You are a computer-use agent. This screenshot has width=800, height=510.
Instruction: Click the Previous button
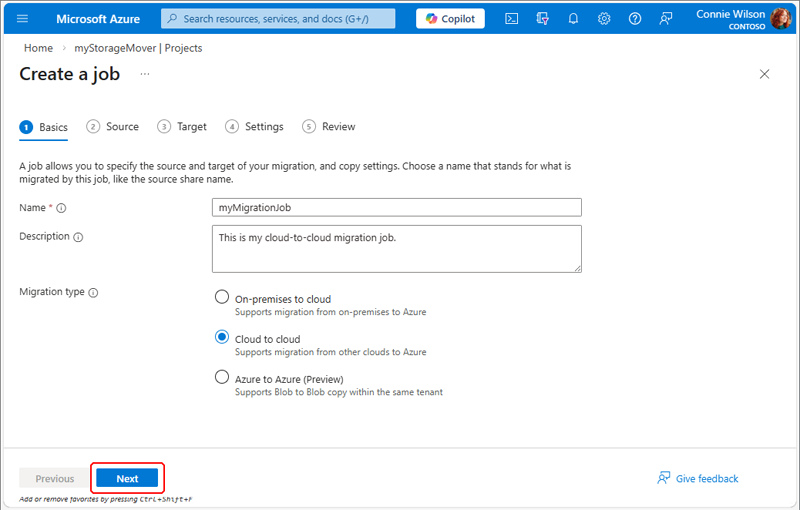click(x=55, y=478)
